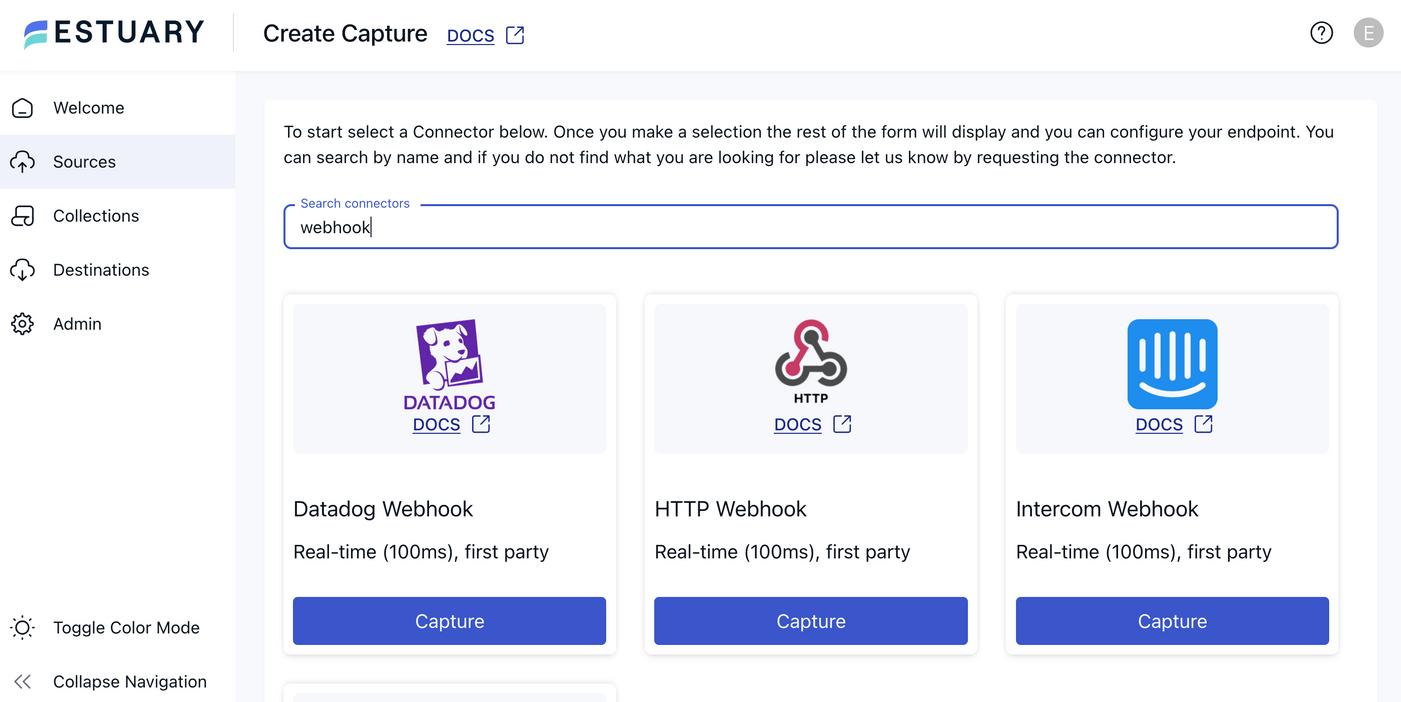Viewport: 1401px width, 702px height.
Task: Click the HTTP webhook logo image
Action: click(x=811, y=361)
